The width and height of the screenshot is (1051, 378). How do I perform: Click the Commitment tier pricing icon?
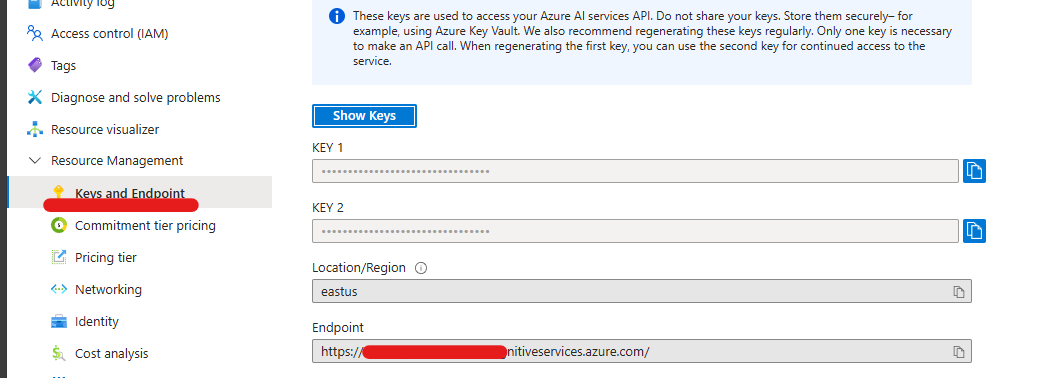59,225
